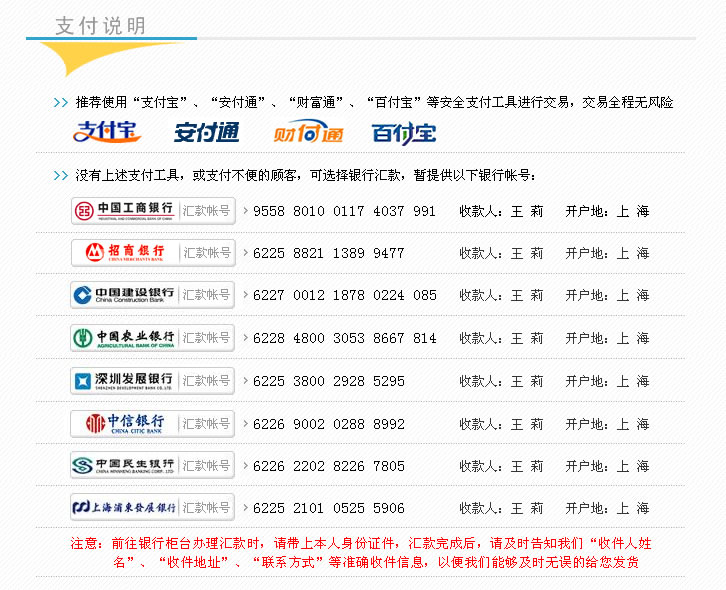The height and width of the screenshot is (590, 726).
Task: Click 汇款帐号 label beside 中信银行
Action: pos(206,424)
